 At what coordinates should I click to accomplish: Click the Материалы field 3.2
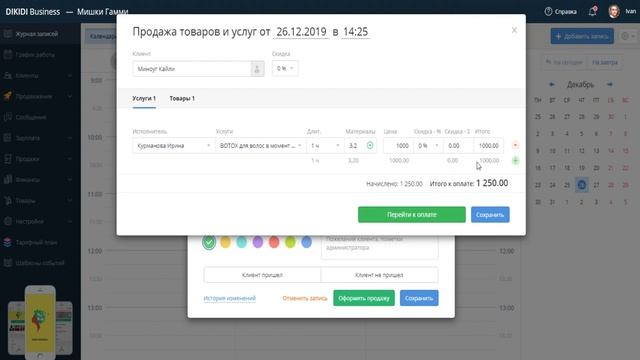coord(354,146)
